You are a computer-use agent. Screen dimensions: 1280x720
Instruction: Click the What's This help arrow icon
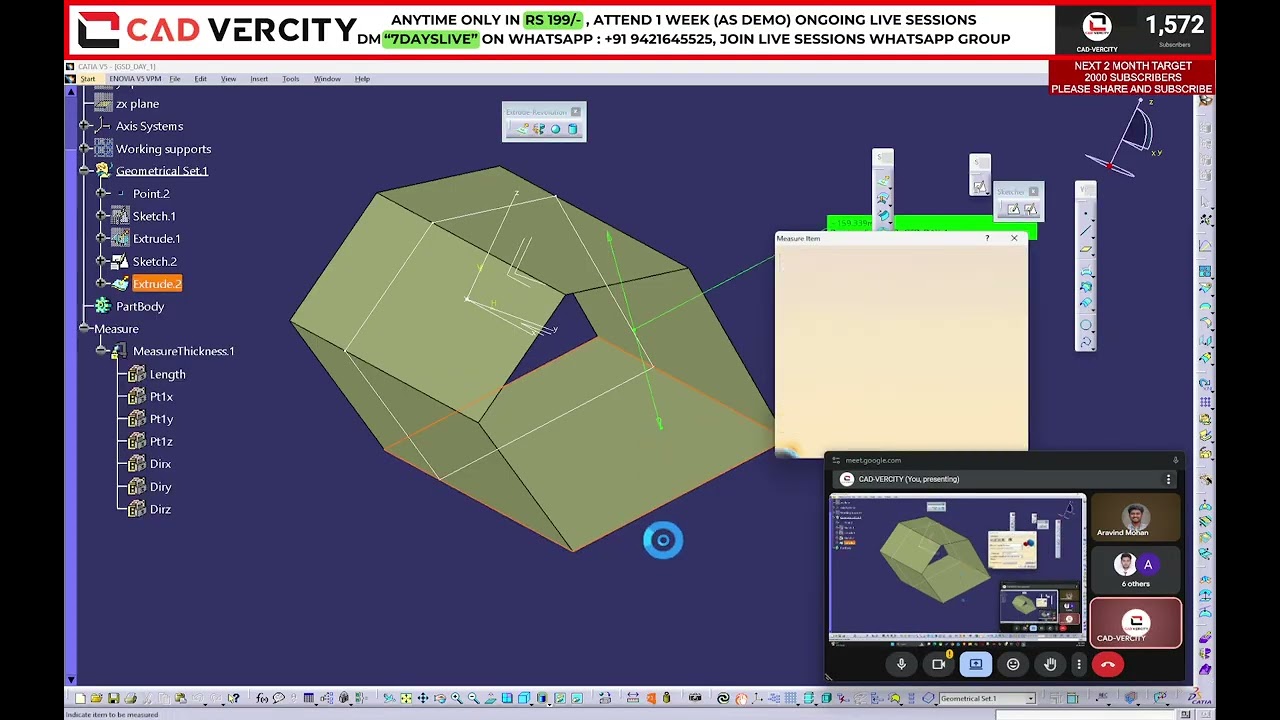click(233, 698)
